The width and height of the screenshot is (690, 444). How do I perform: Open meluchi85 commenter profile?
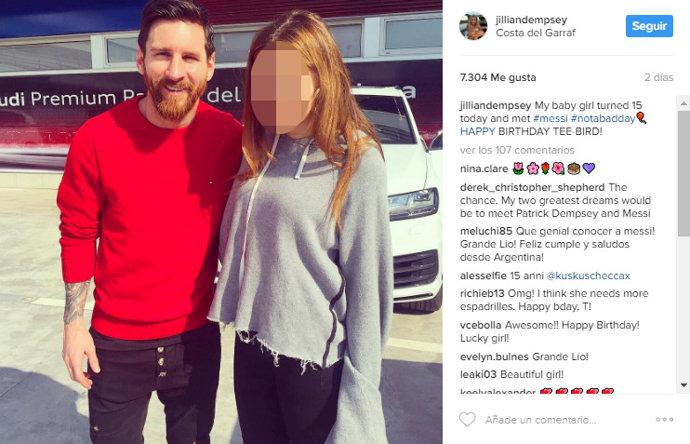(486, 231)
